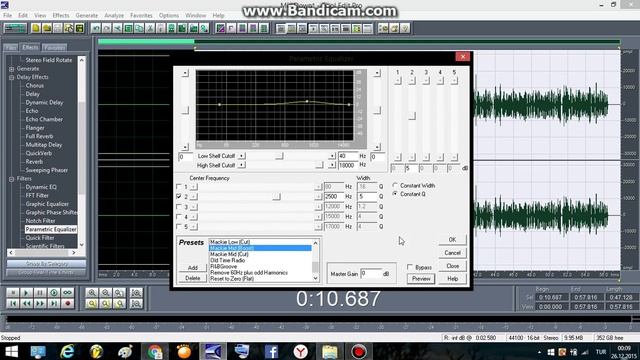This screenshot has width=640, height=360.
Task: Enable band 4 center frequency checkbox
Action: click(x=179, y=217)
